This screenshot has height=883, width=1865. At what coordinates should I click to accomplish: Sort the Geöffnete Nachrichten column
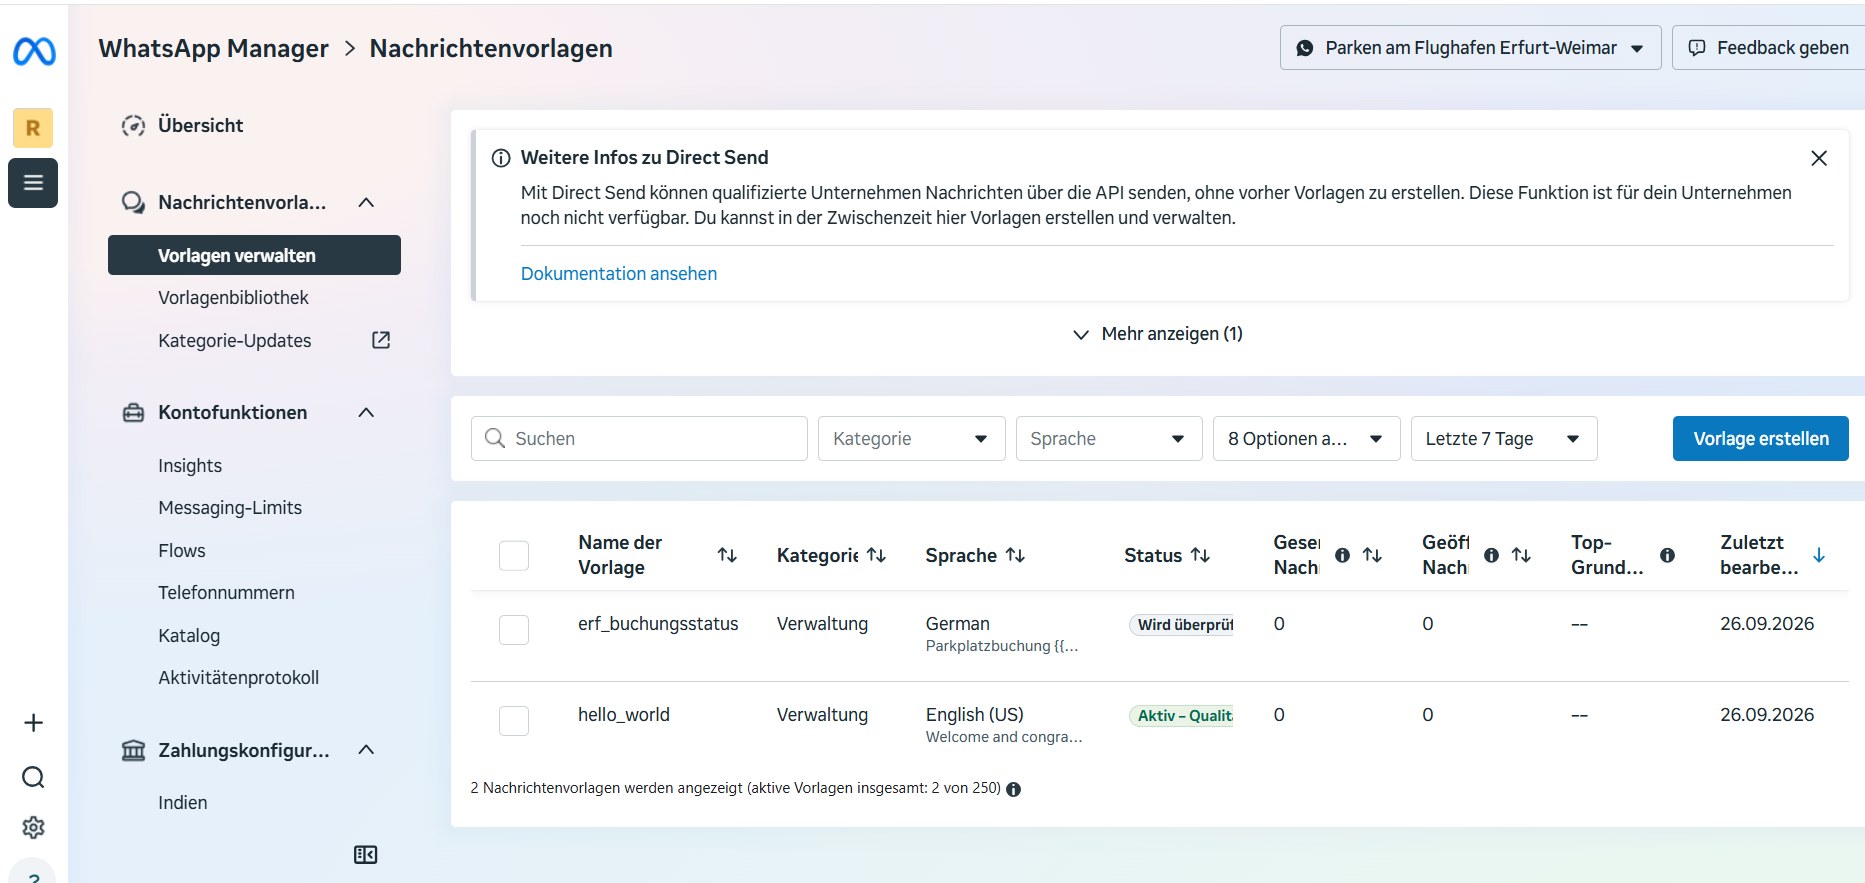[1521, 555]
